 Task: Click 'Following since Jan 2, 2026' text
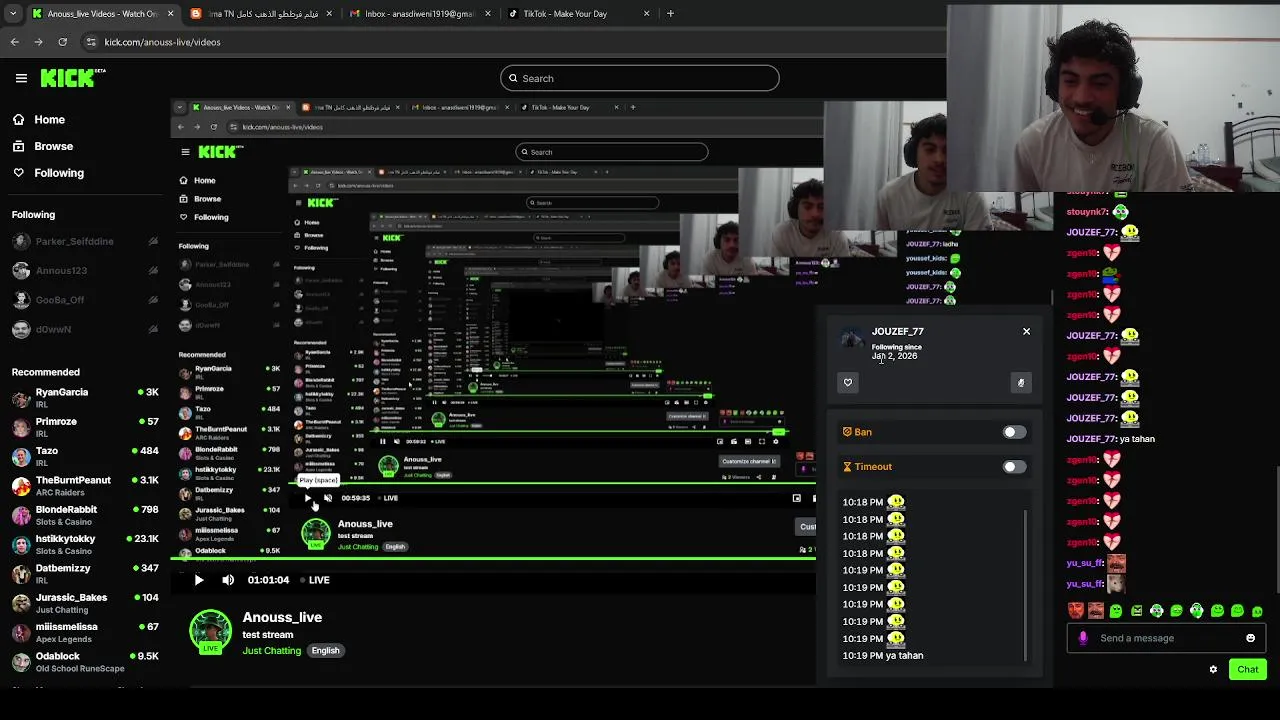coord(896,351)
